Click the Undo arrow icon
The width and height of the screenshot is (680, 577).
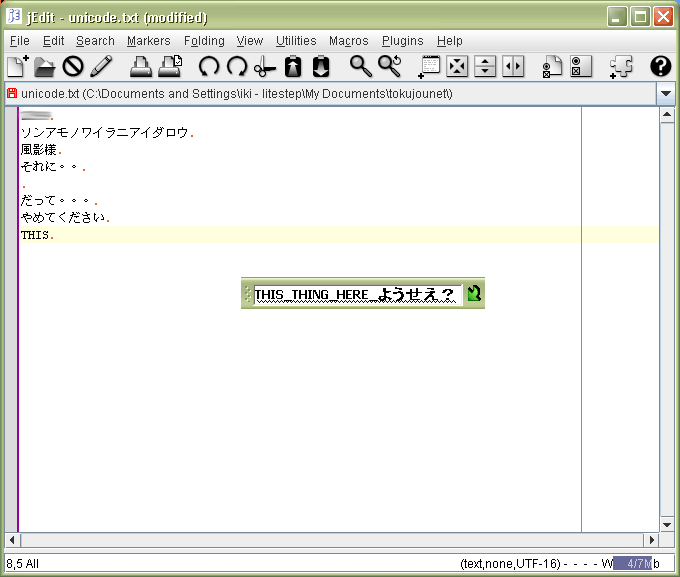pos(209,67)
